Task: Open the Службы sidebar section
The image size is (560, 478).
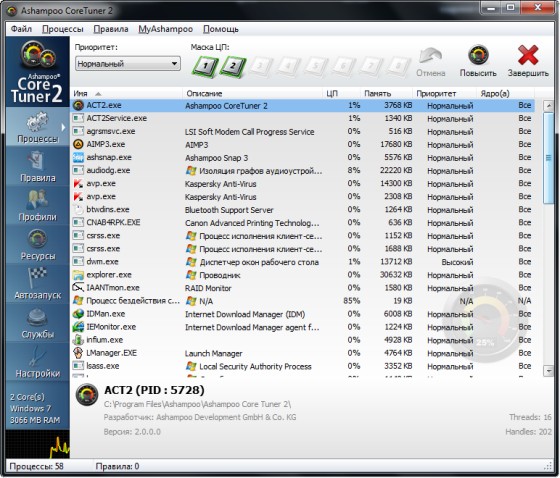Action: (x=38, y=323)
